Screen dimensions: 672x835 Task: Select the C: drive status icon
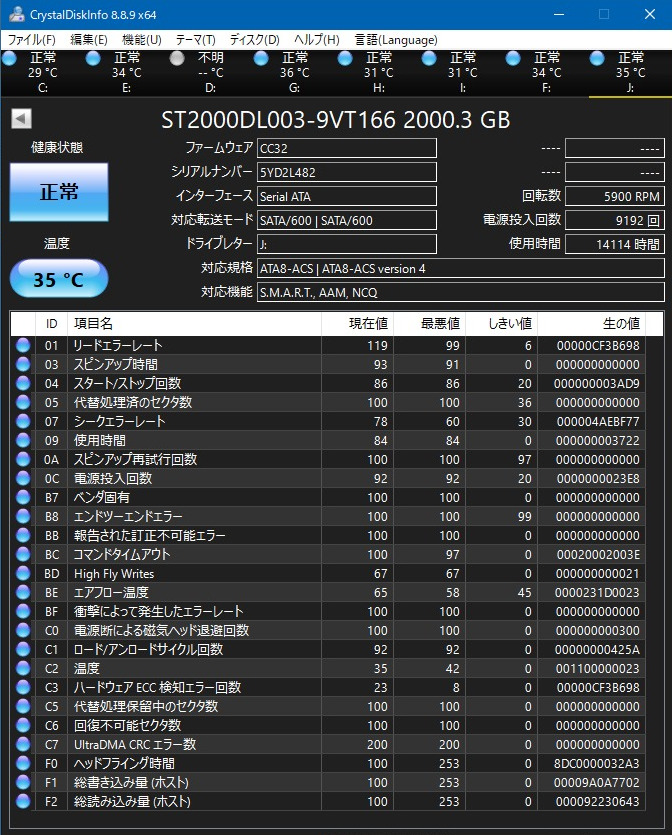10,59
